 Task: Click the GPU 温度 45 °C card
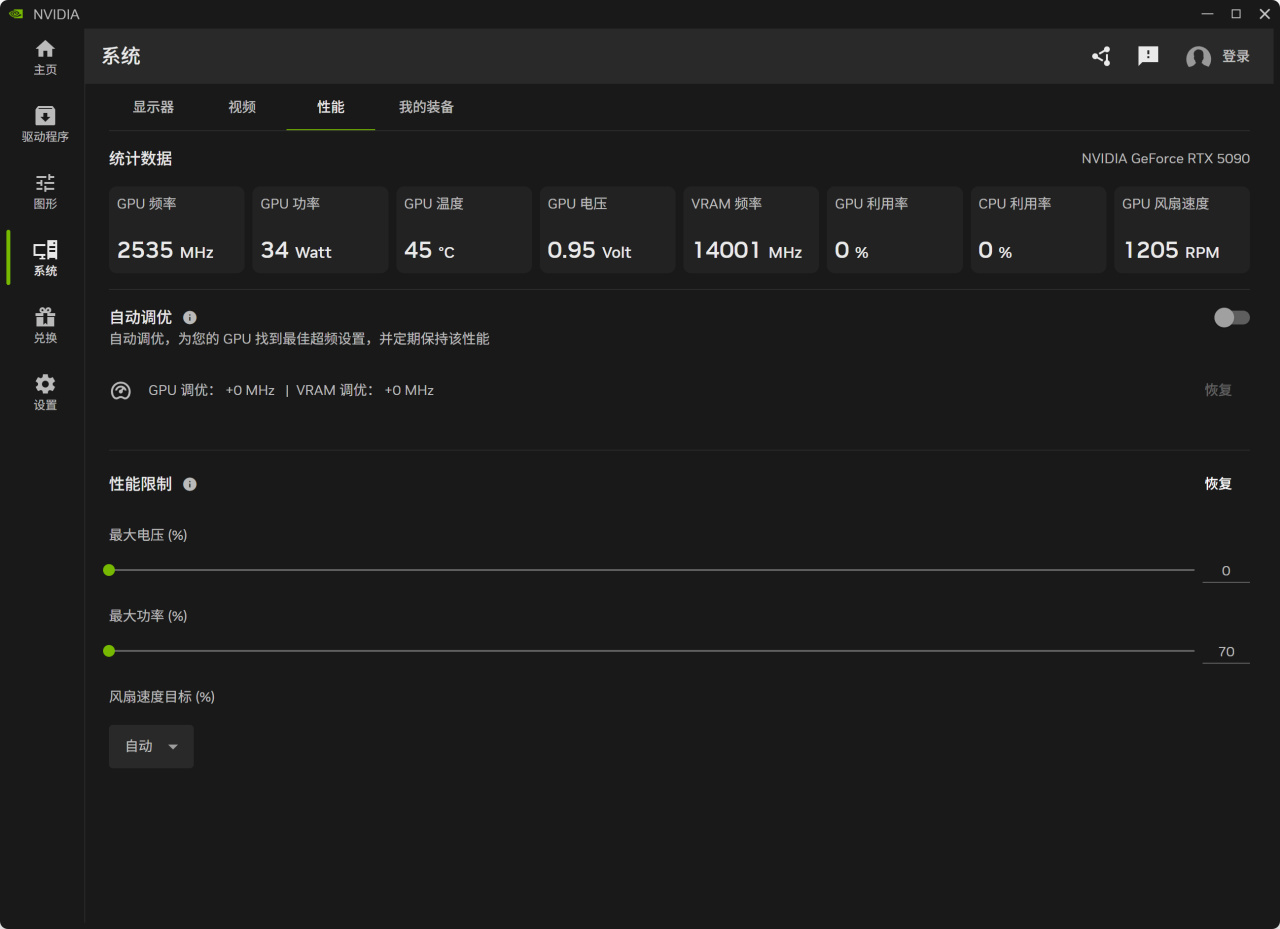click(x=464, y=230)
